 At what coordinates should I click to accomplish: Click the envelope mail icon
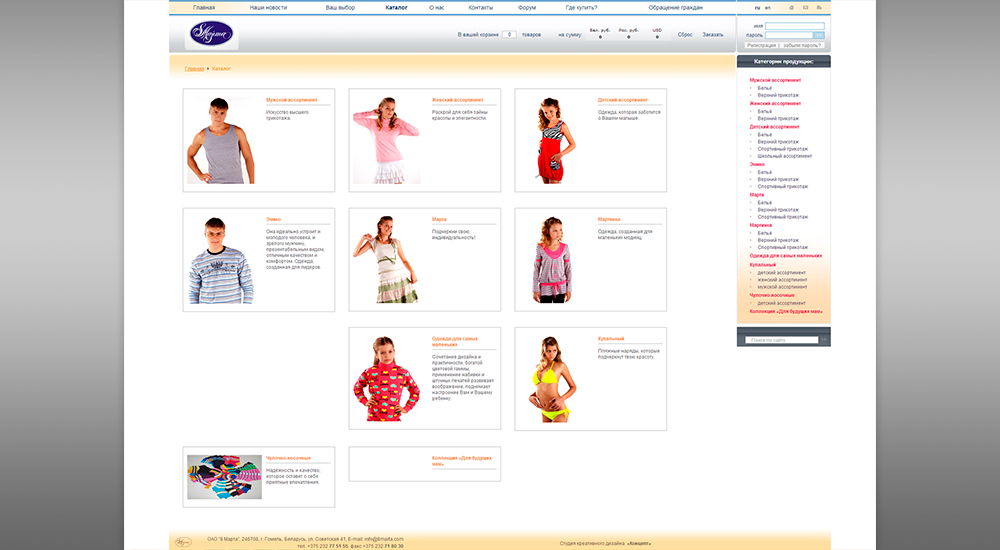[805, 7]
